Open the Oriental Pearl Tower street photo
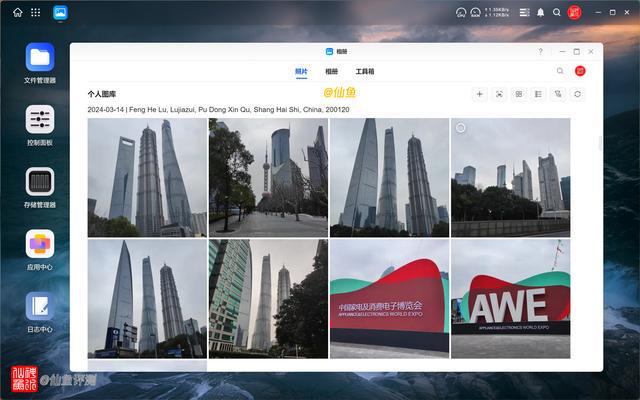 point(268,178)
